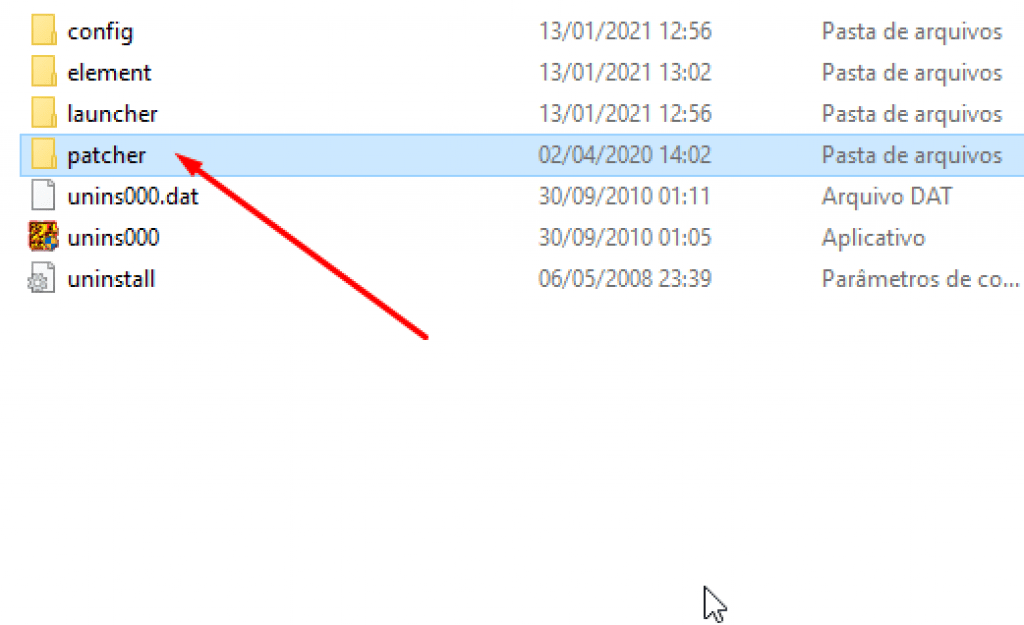
Task: Select the config folder icon
Action: tap(43, 31)
